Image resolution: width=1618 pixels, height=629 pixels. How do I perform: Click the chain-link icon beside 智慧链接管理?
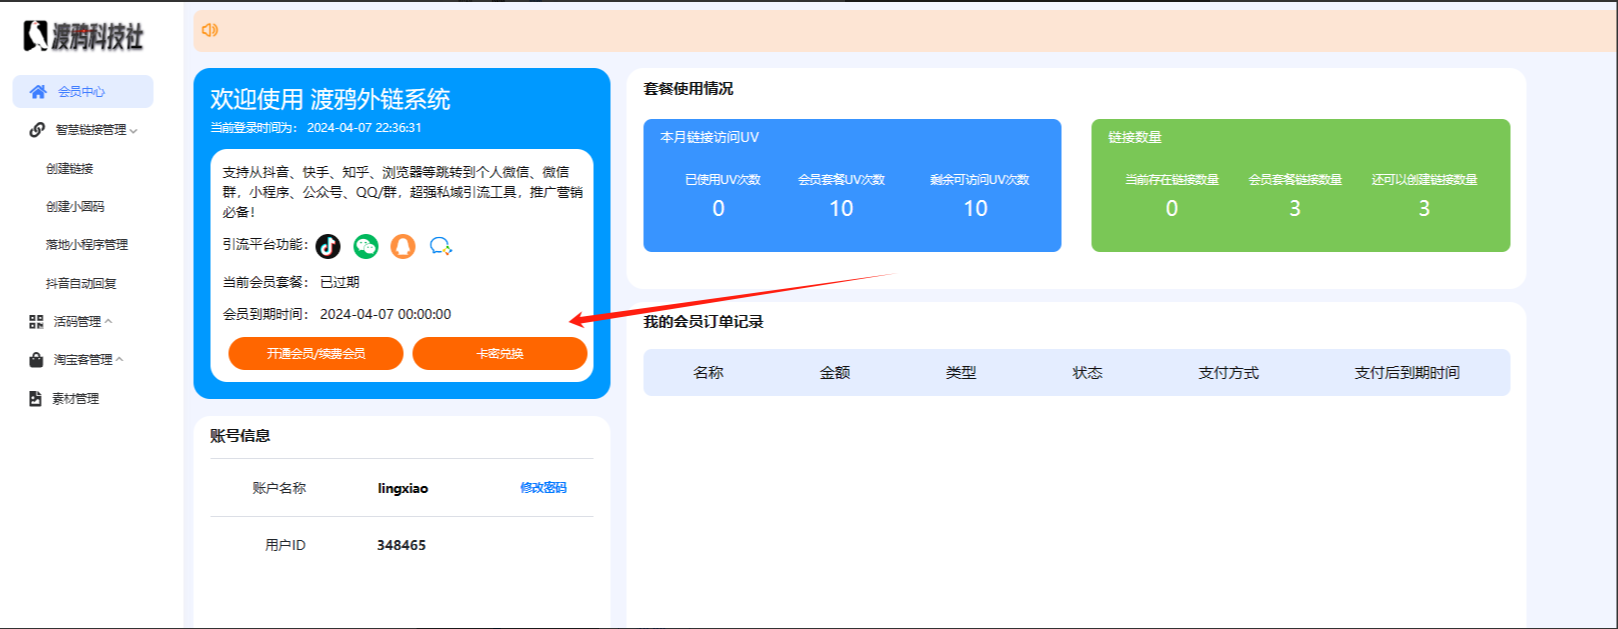[x=37, y=130]
